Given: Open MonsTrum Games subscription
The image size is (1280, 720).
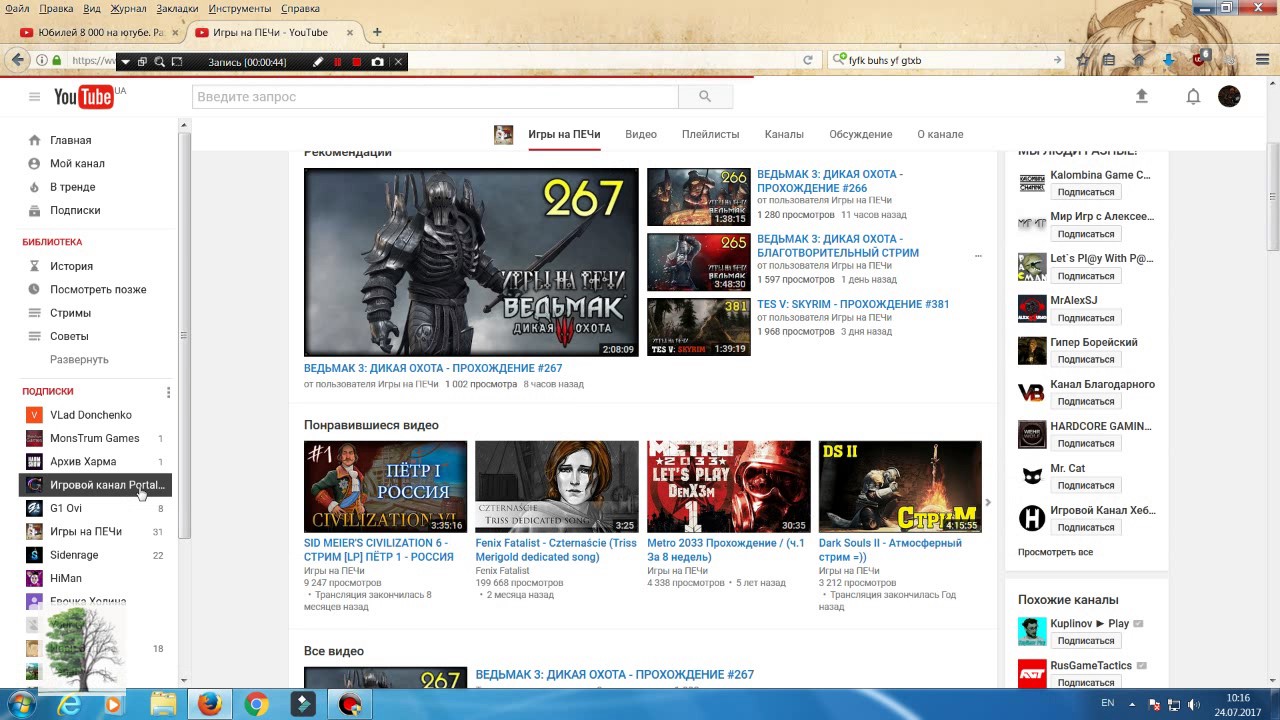Looking at the screenshot, I should pyautogui.click(x=97, y=438).
